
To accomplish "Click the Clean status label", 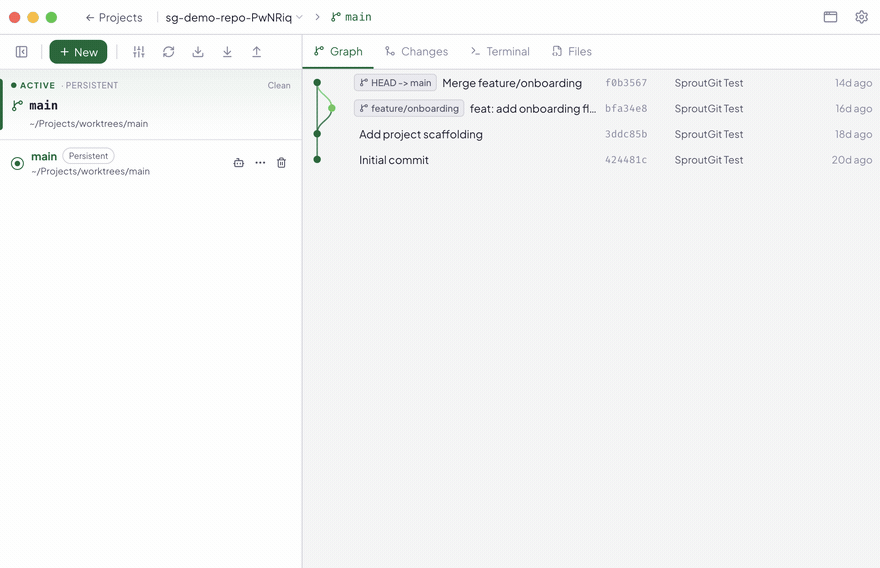I will (279, 85).
